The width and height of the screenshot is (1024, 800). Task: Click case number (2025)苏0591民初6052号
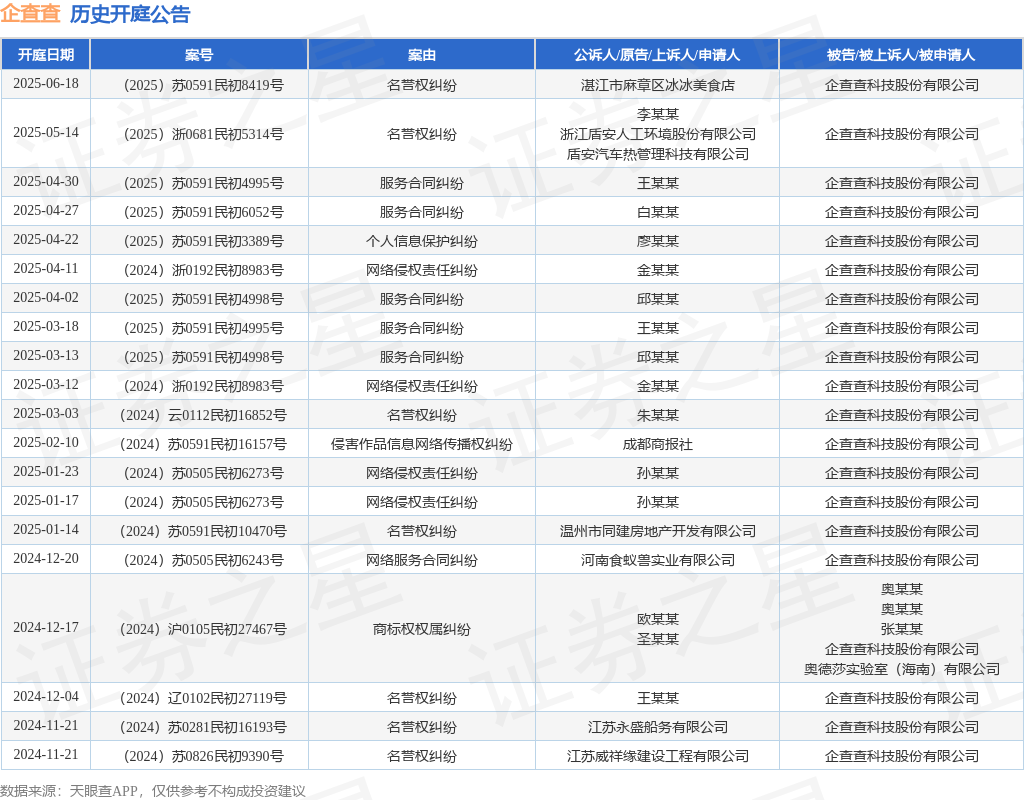203,212
